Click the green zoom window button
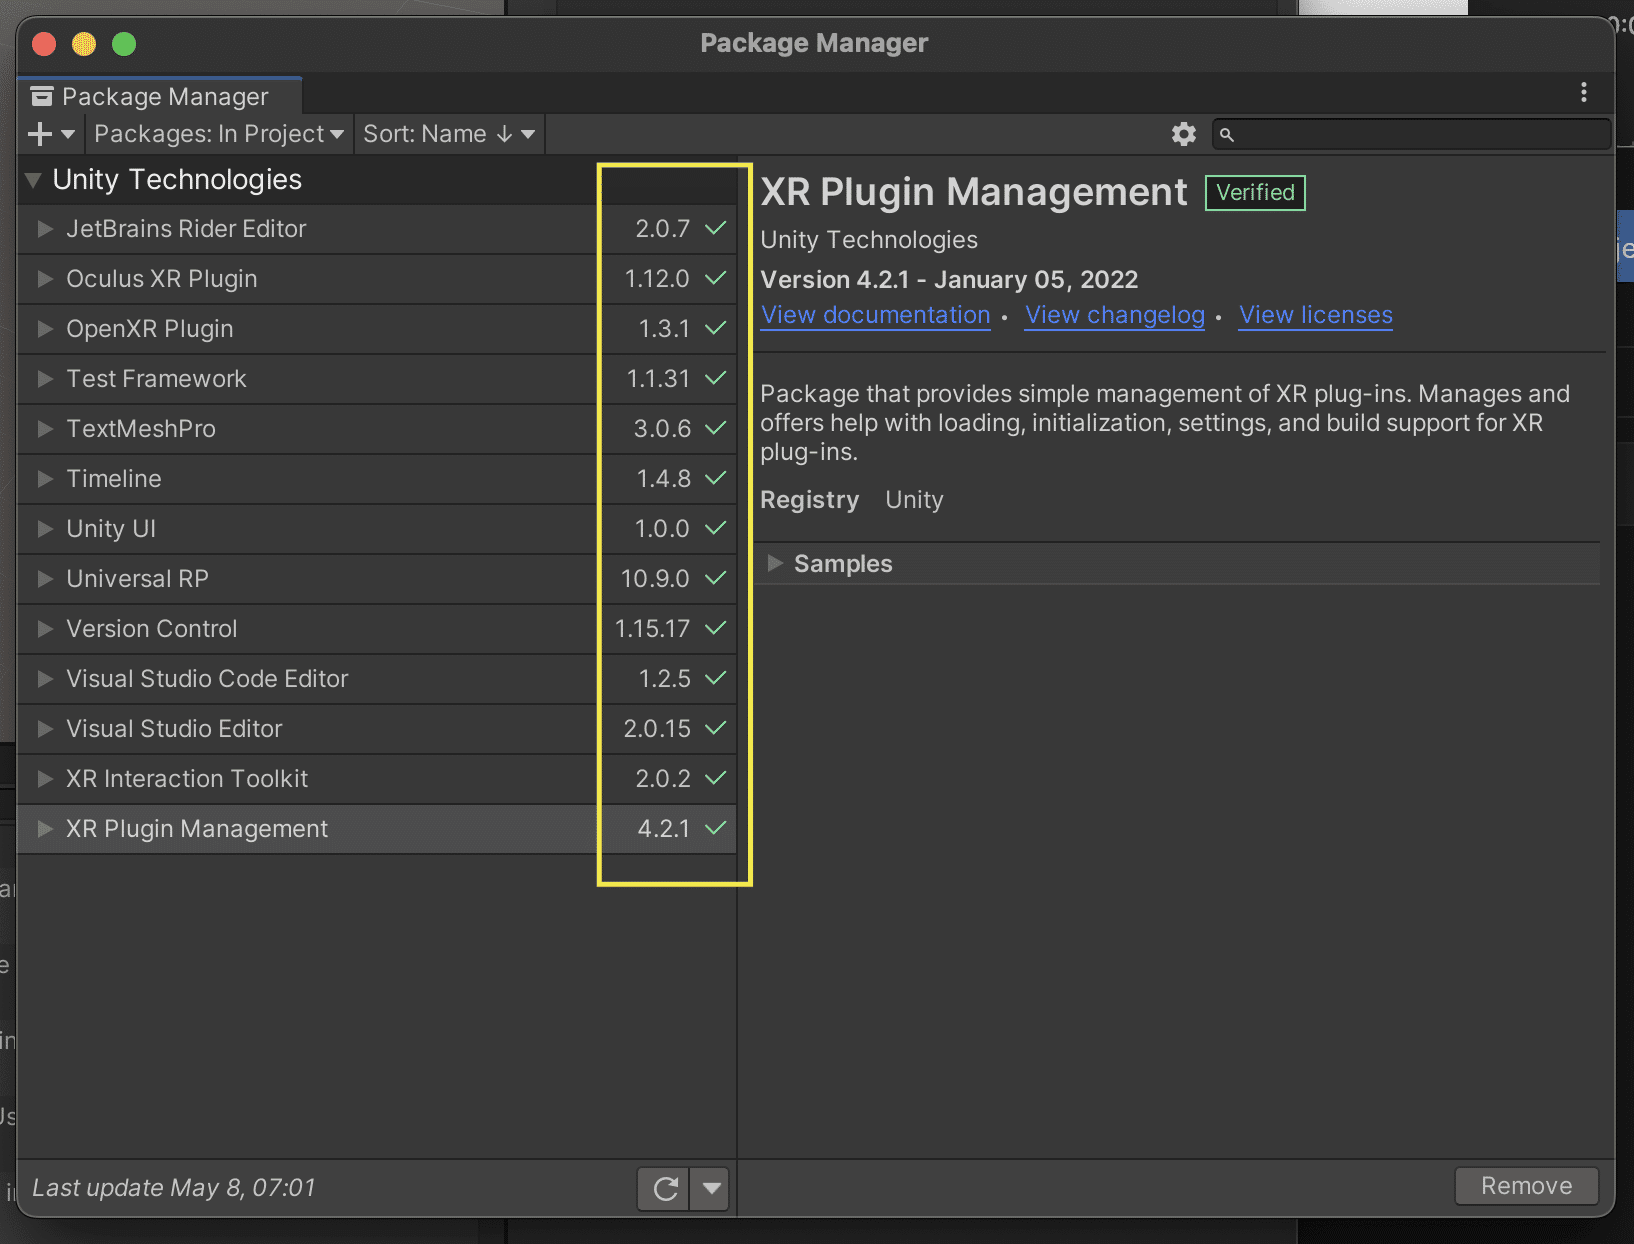This screenshot has width=1634, height=1244. [x=124, y=44]
